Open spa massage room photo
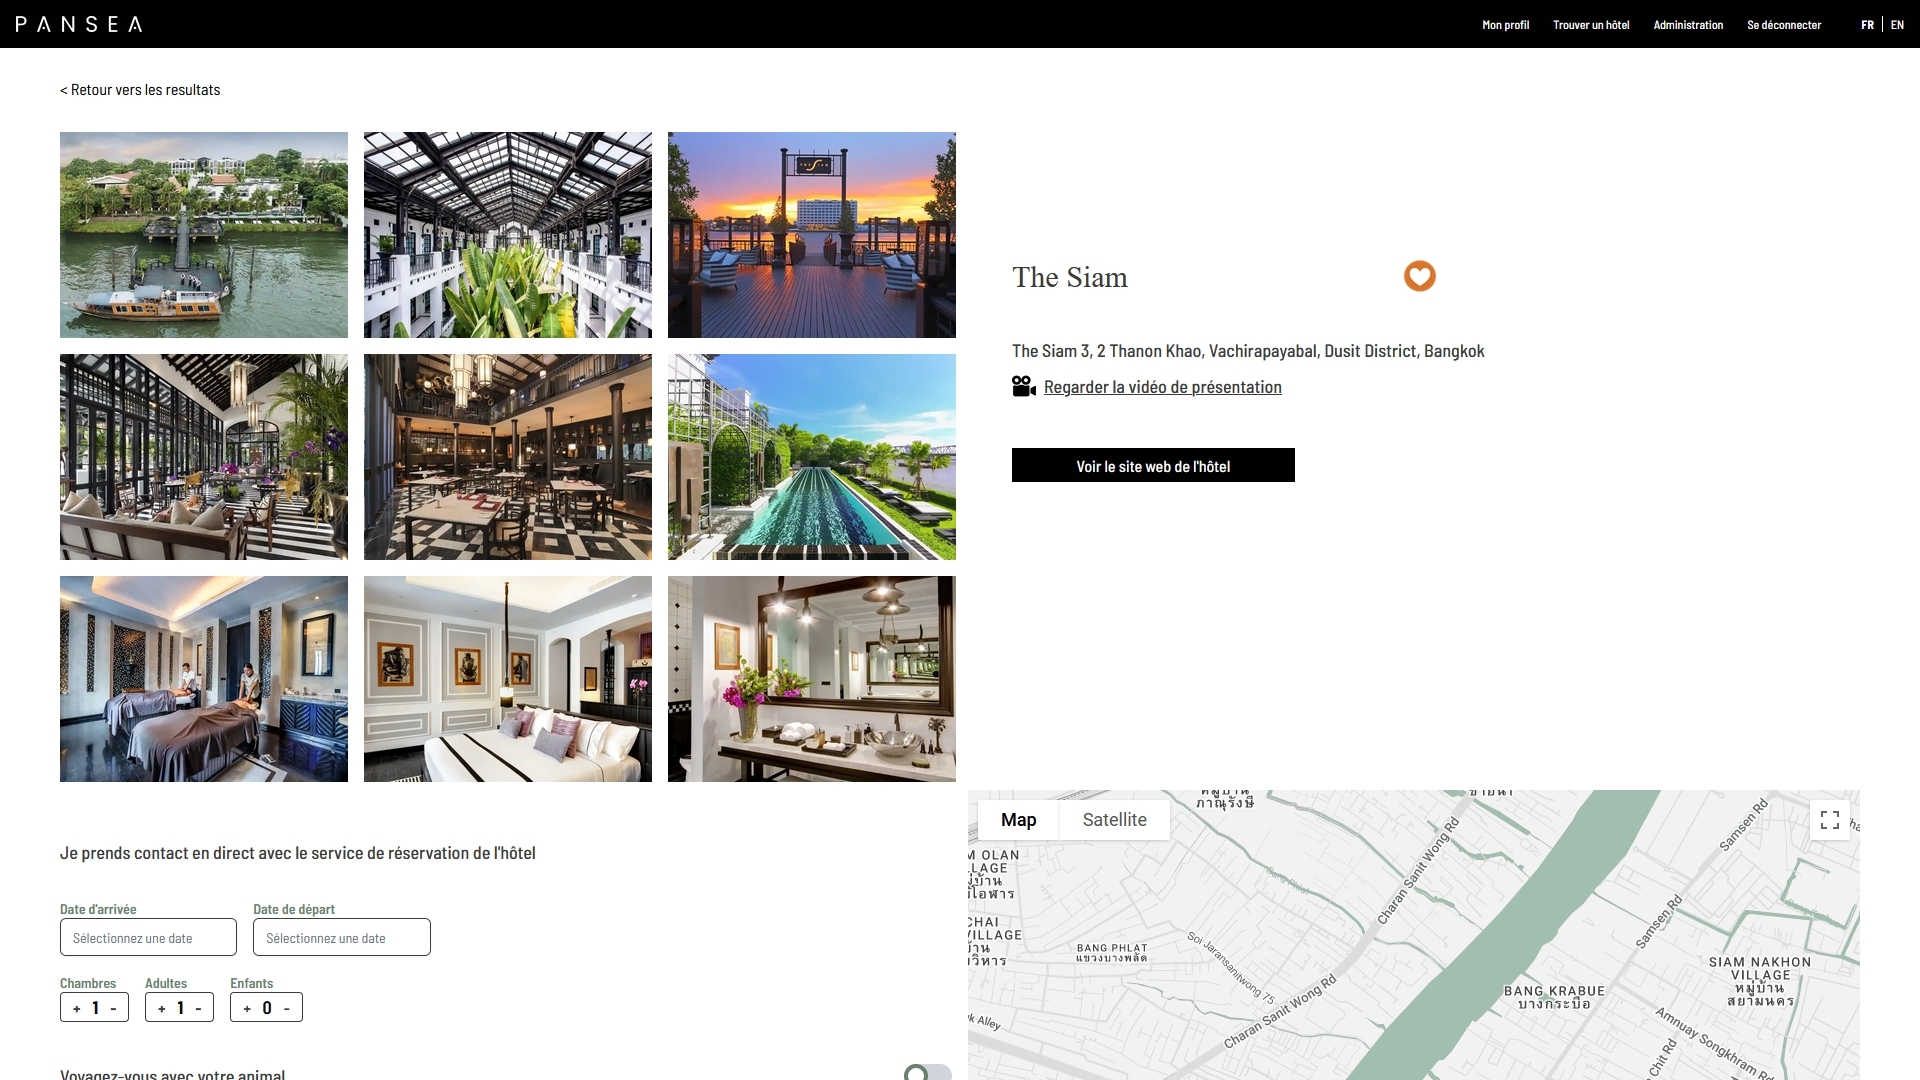Screen dimensions: 1920x1080 tap(204, 679)
